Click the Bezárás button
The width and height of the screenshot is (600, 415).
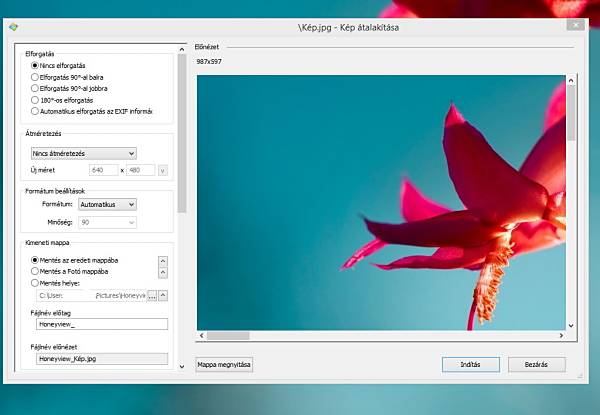[x=536, y=365]
